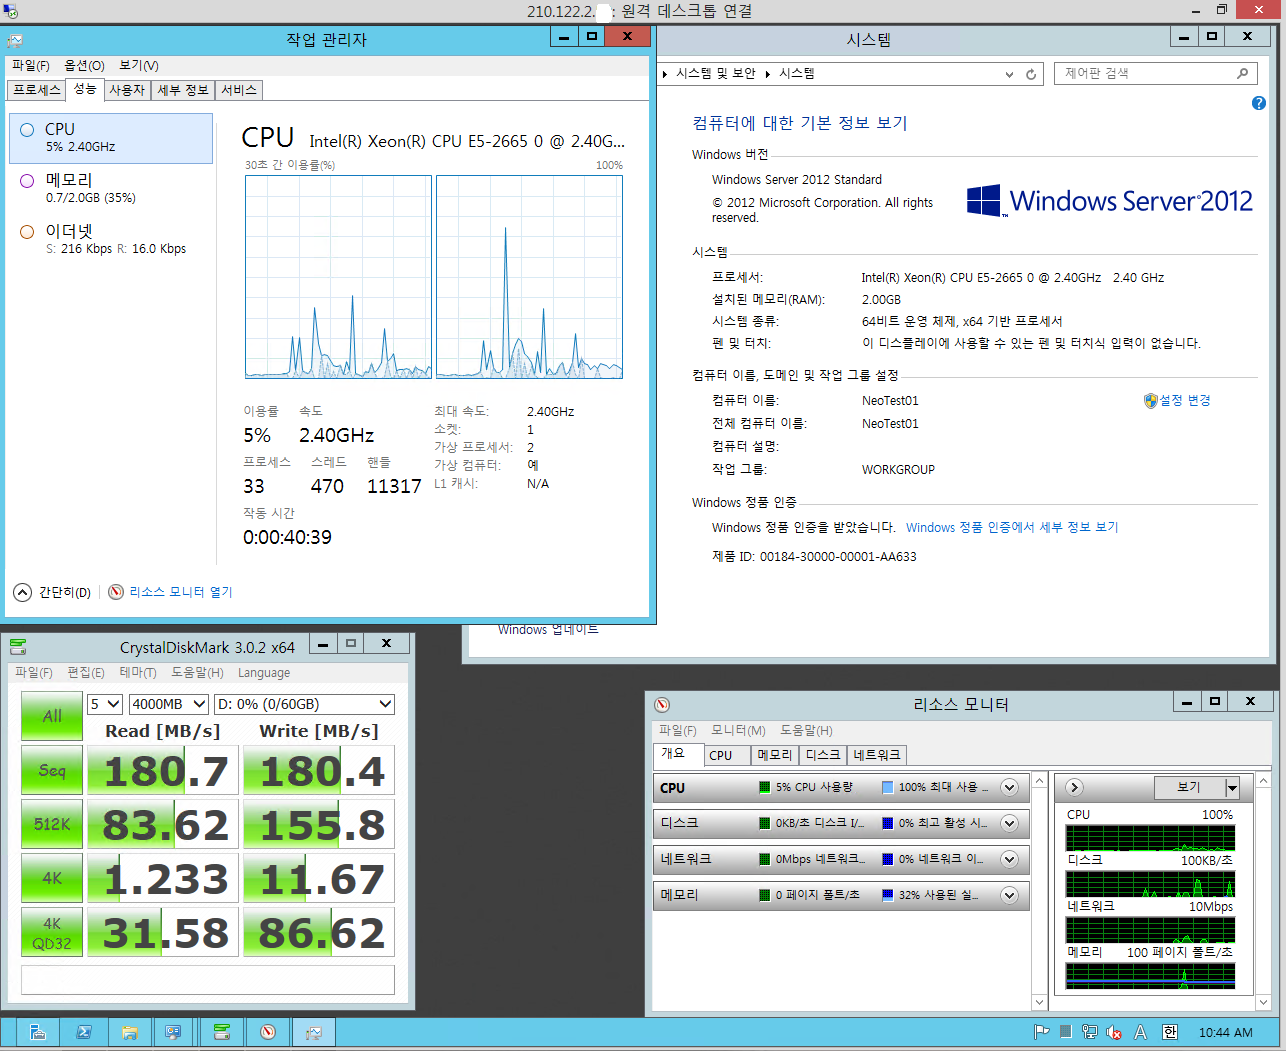Open help with the blue question mark icon
The image size is (1286, 1051).
1259,103
